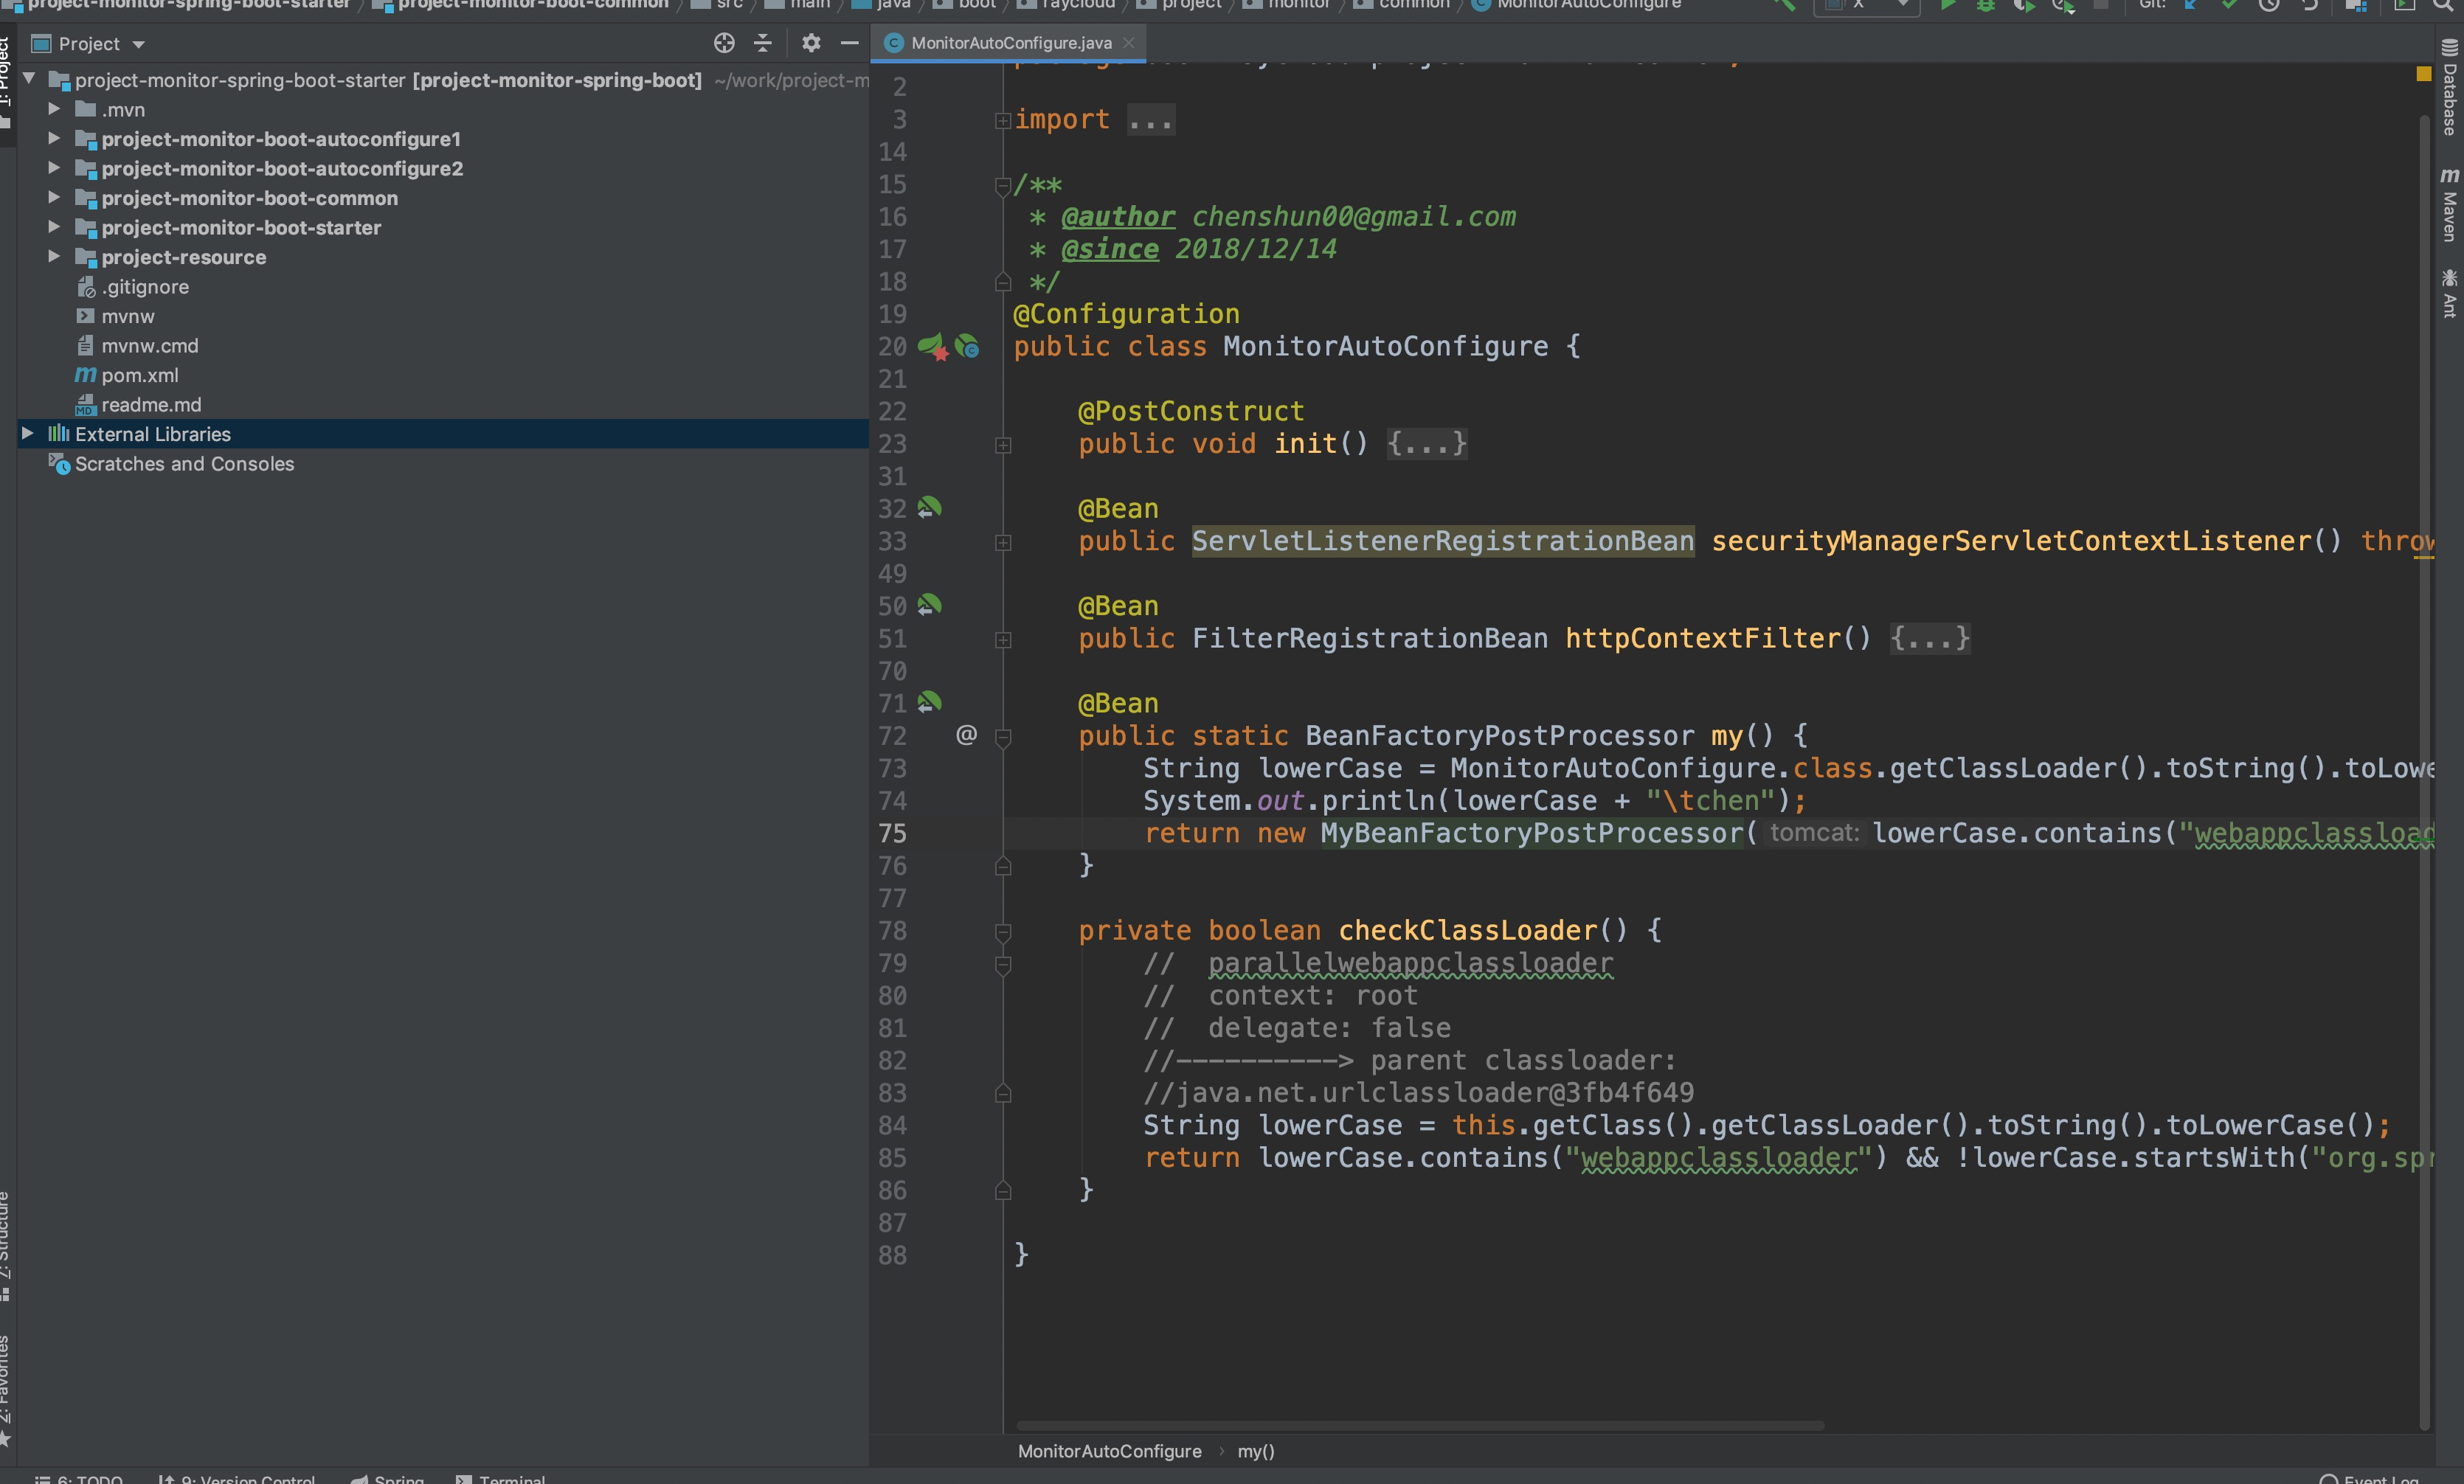This screenshot has height=1484, width=2464.
Task: Click the editor horizontal scrollbar
Action: click(1420, 1425)
